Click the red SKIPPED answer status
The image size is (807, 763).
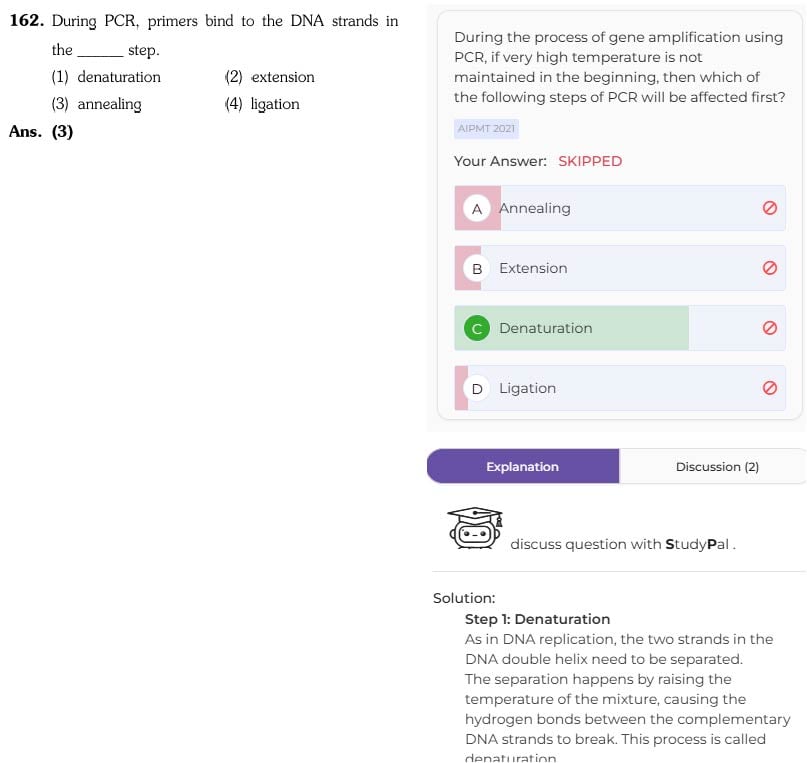click(x=590, y=161)
